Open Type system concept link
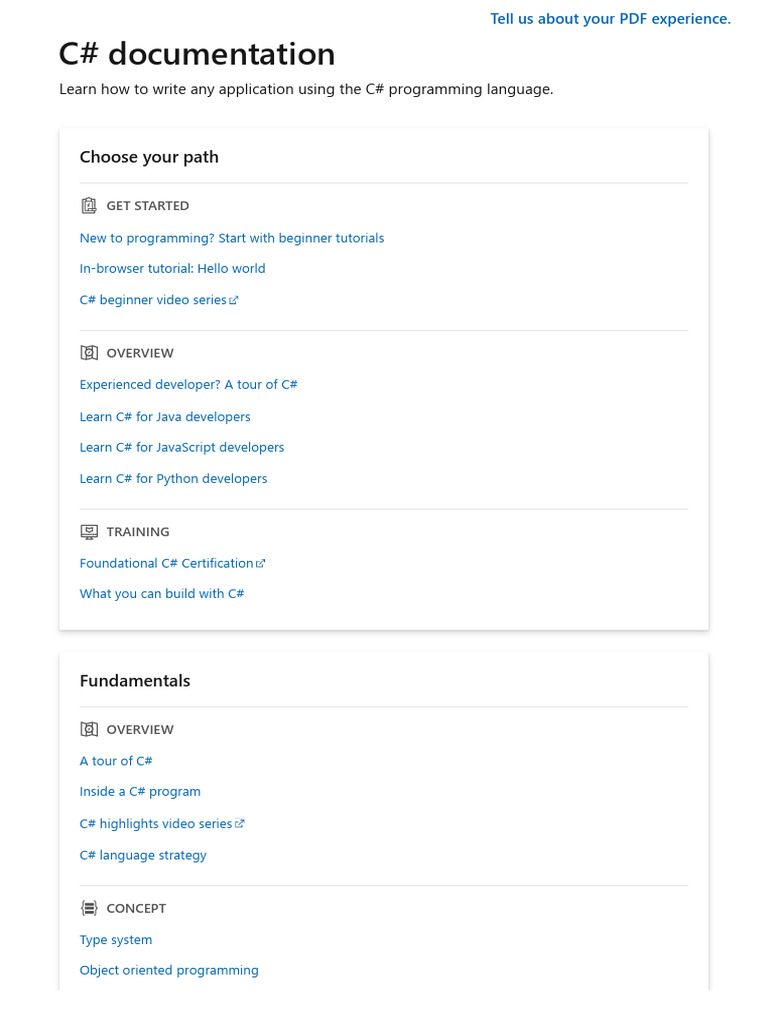Viewport: 768px width, 1024px height. coord(116,940)
